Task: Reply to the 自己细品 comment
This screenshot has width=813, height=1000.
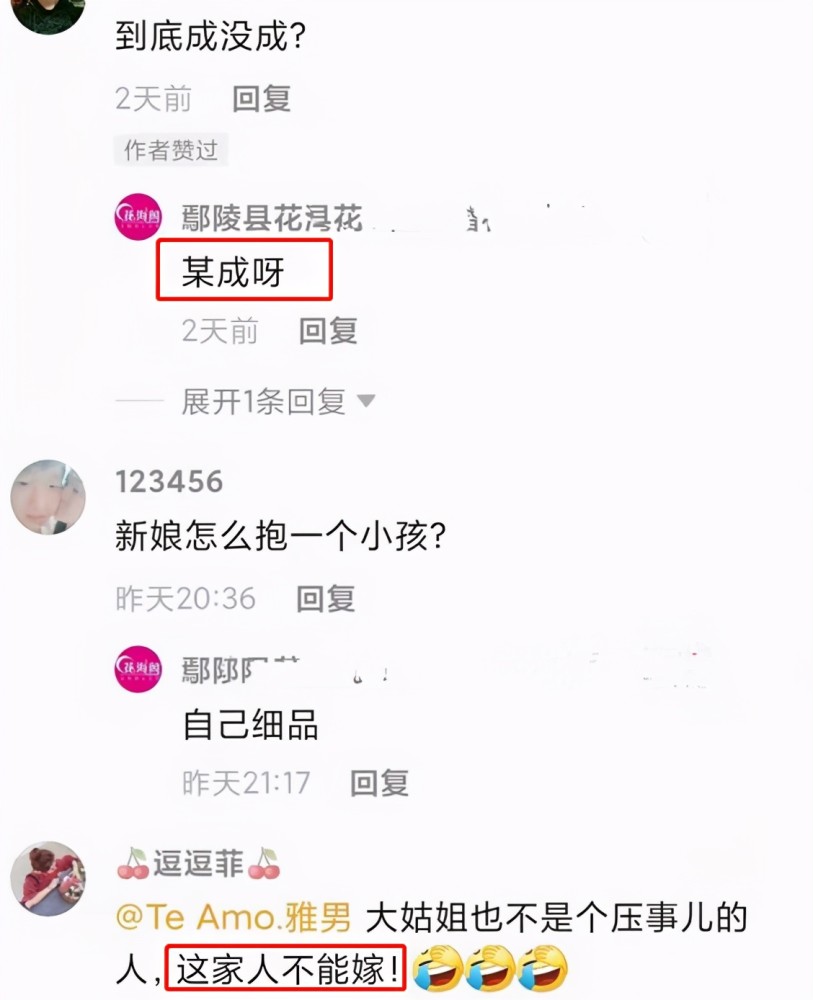Action: click(x=379, y=783)
